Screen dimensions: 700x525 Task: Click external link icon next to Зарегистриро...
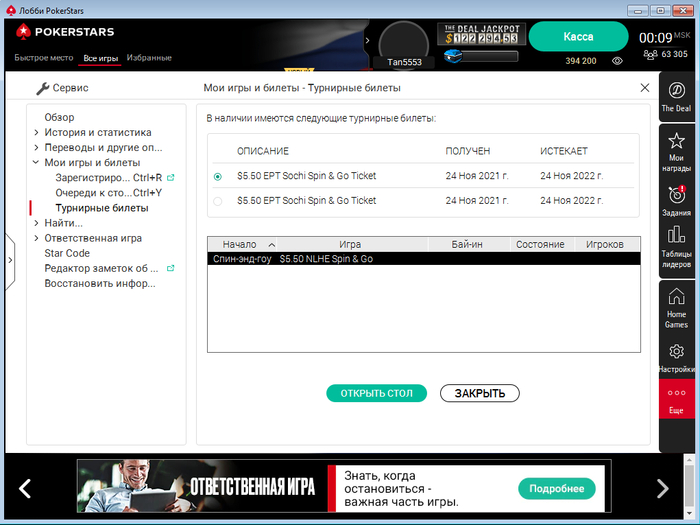click(170, 178)
